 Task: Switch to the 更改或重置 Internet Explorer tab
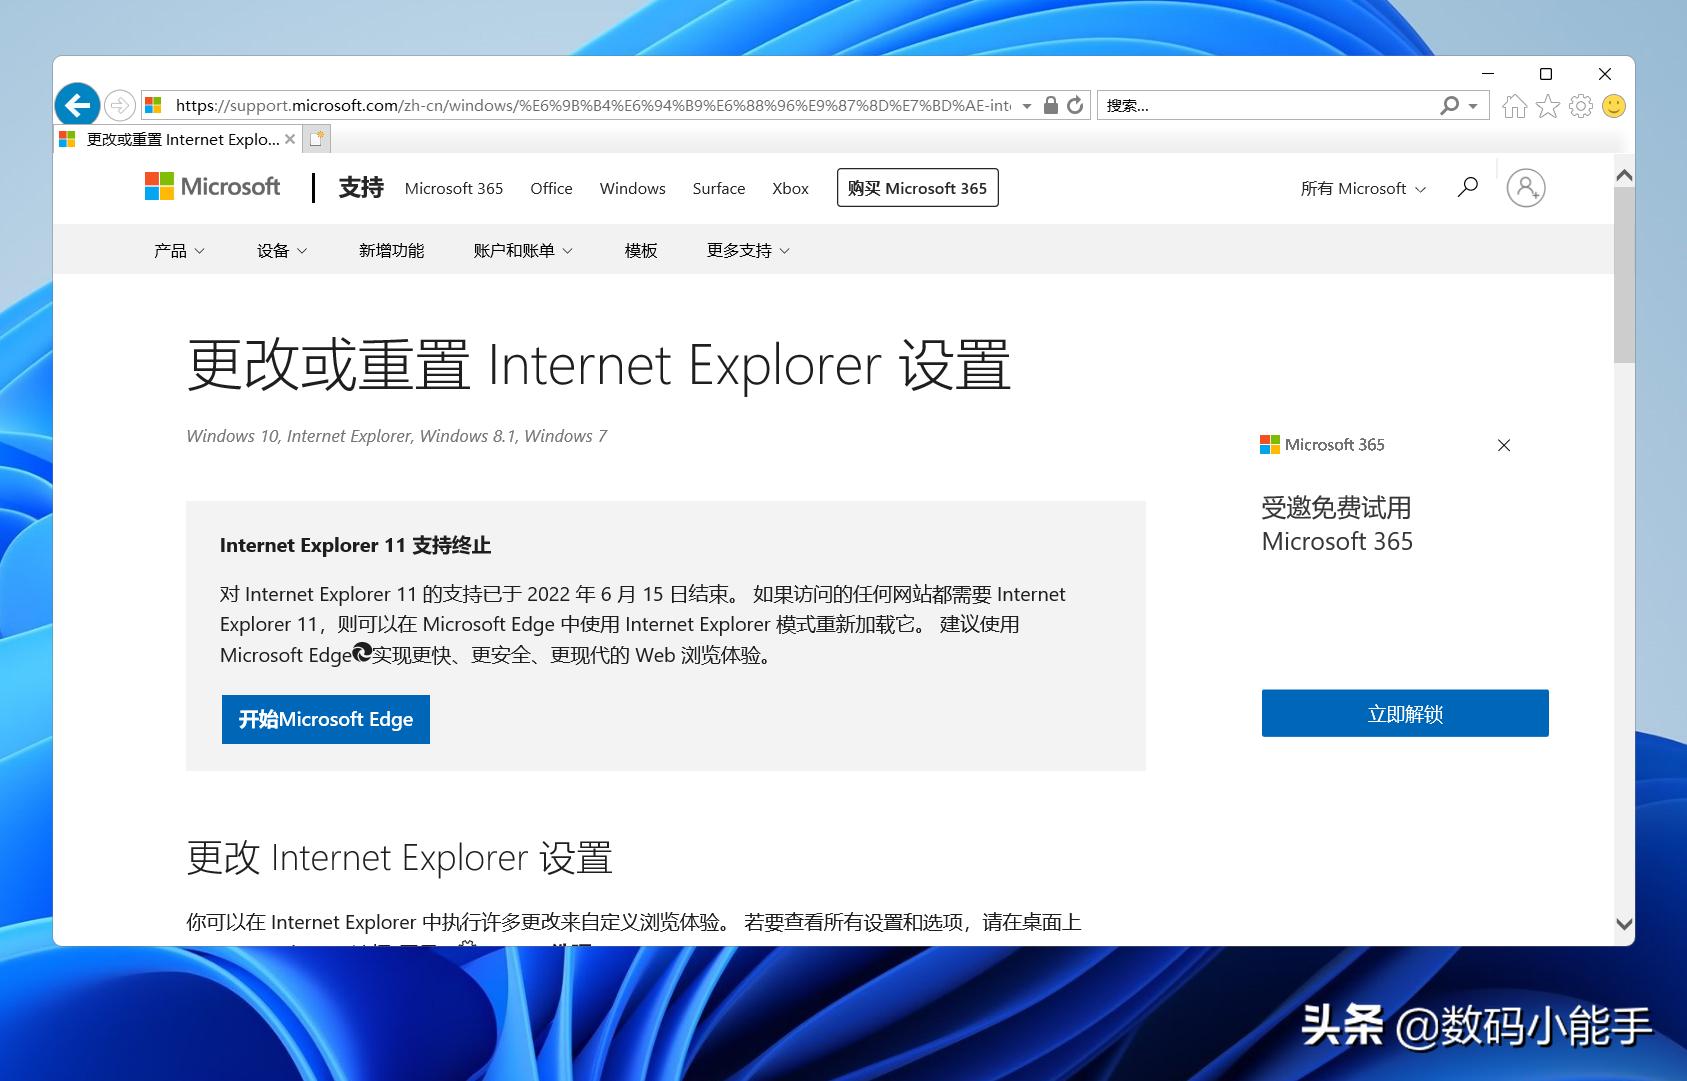point(170,139)
